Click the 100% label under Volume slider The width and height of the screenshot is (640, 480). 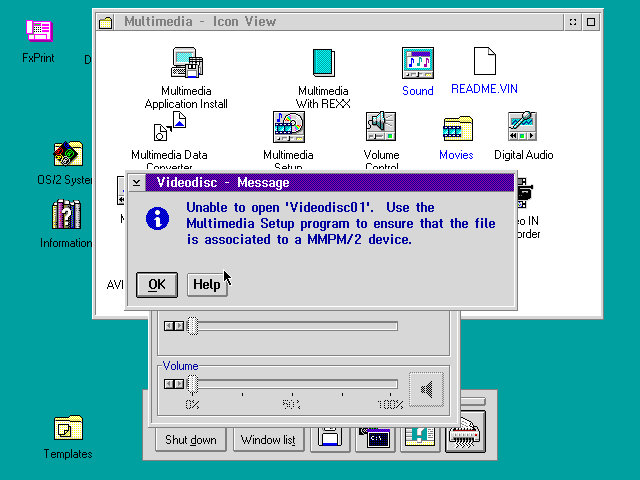390,404
